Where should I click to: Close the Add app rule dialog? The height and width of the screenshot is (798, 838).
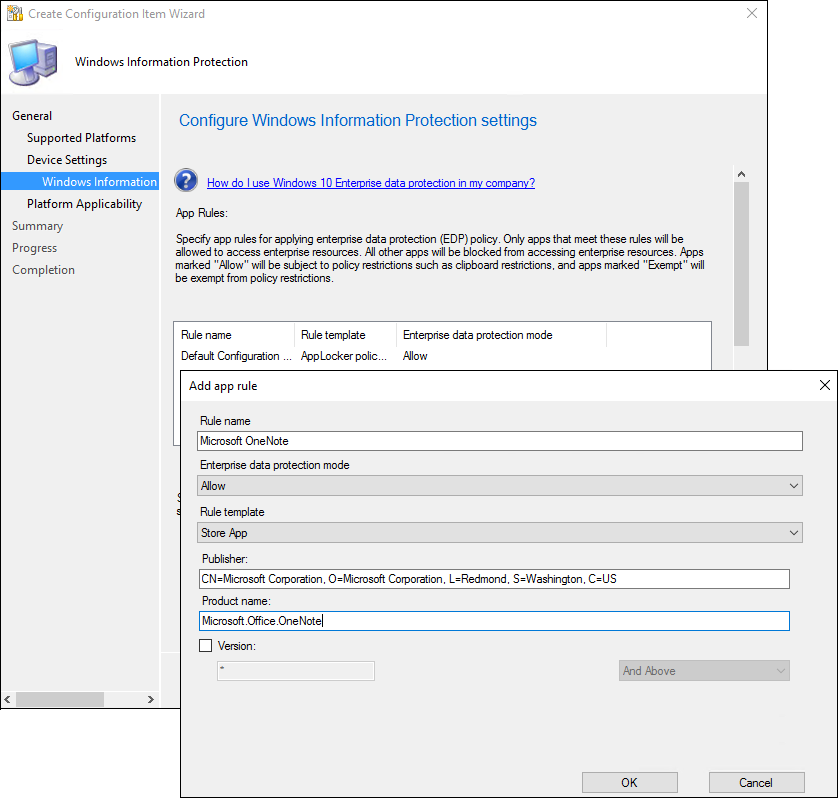pyautogui.click(x=824, y=385)
